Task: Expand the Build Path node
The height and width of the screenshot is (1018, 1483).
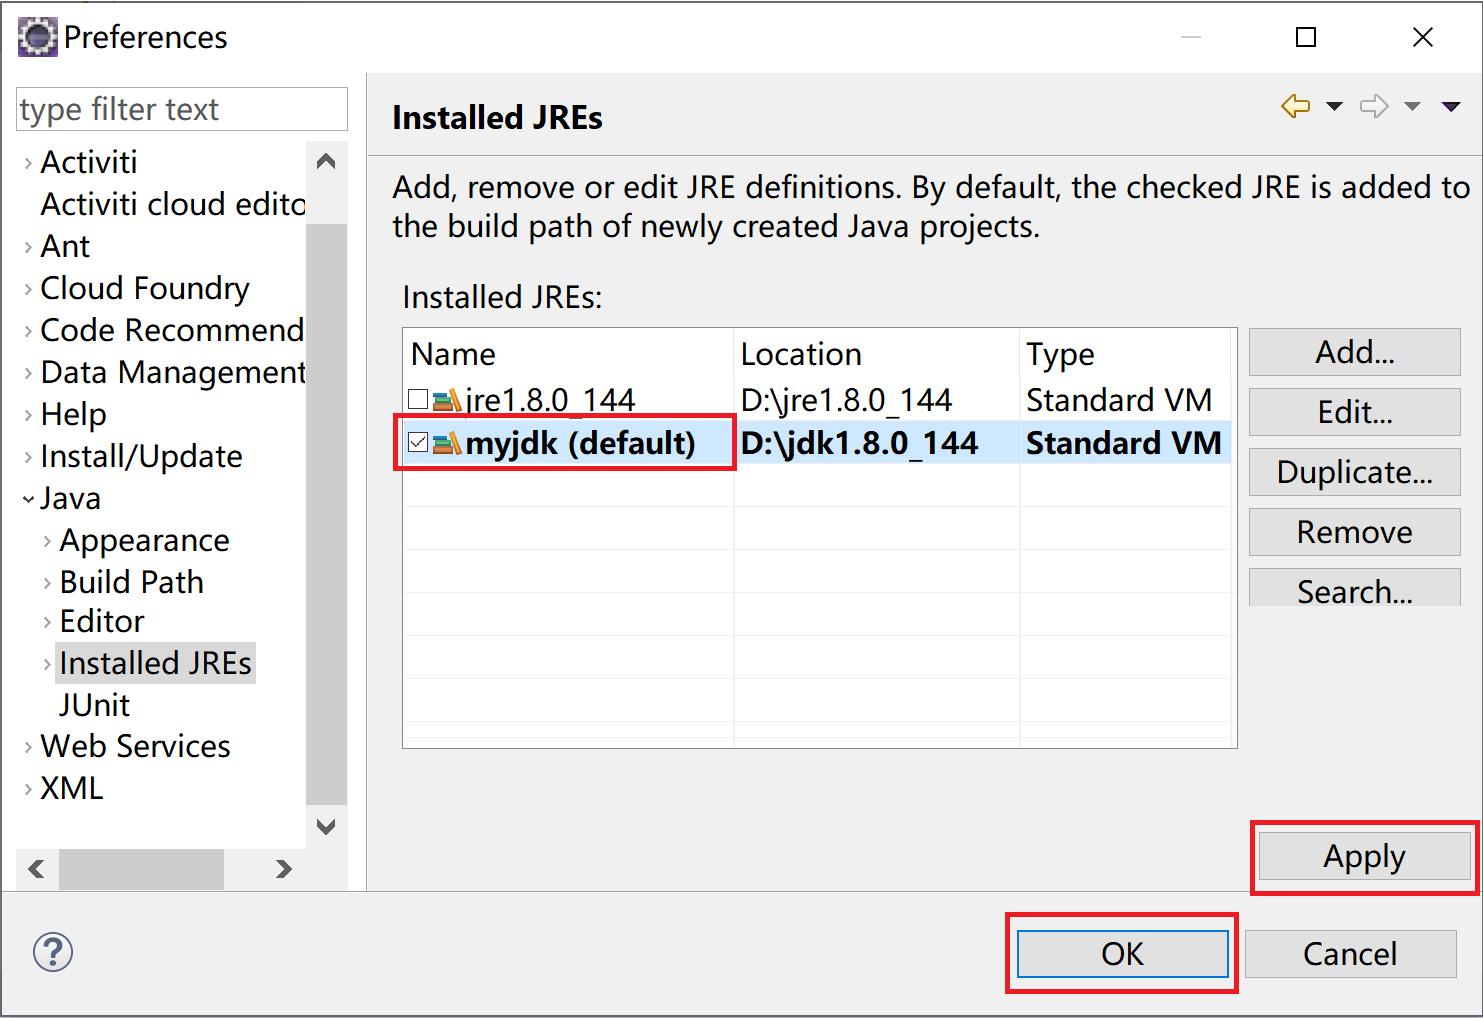Action: click(x=47, y=583)
